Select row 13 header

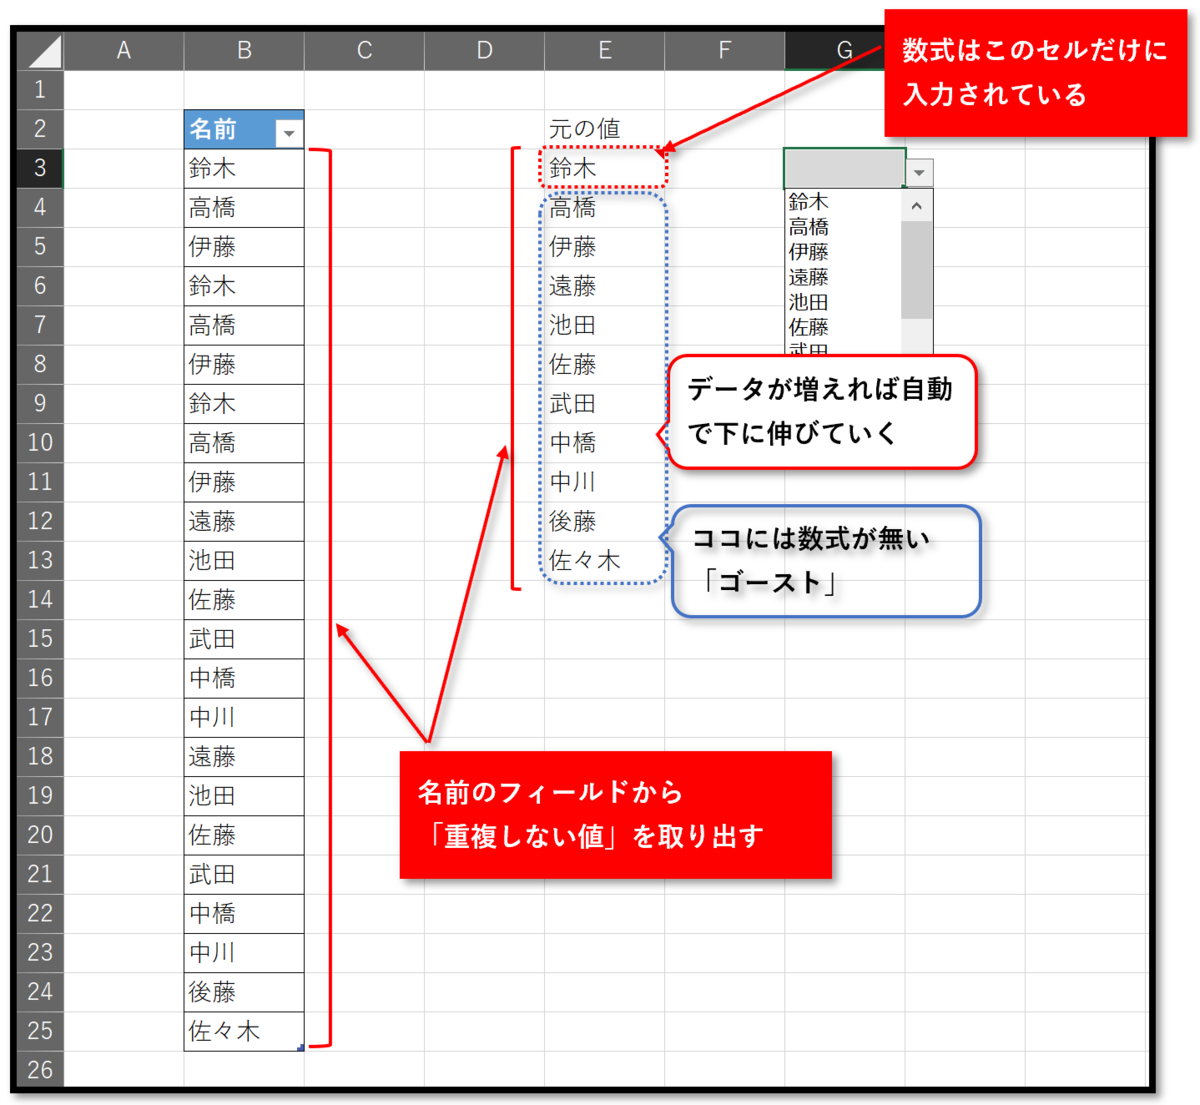pyautogui.click(x=40, y=559)
